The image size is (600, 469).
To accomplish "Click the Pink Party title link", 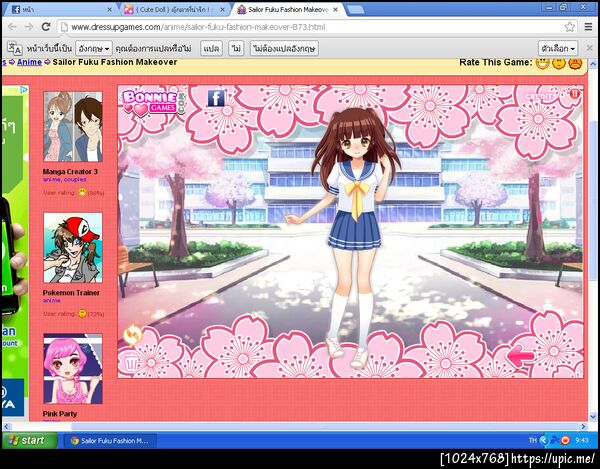I will pos(60,414).
